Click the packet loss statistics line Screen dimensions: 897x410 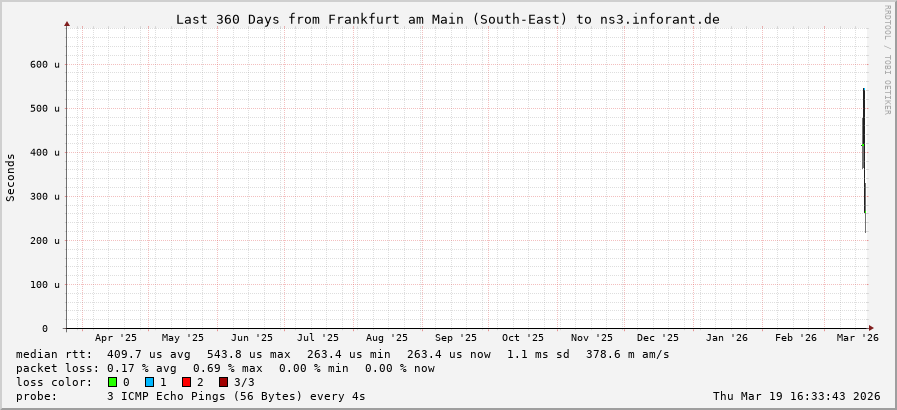tap(225, 368)
